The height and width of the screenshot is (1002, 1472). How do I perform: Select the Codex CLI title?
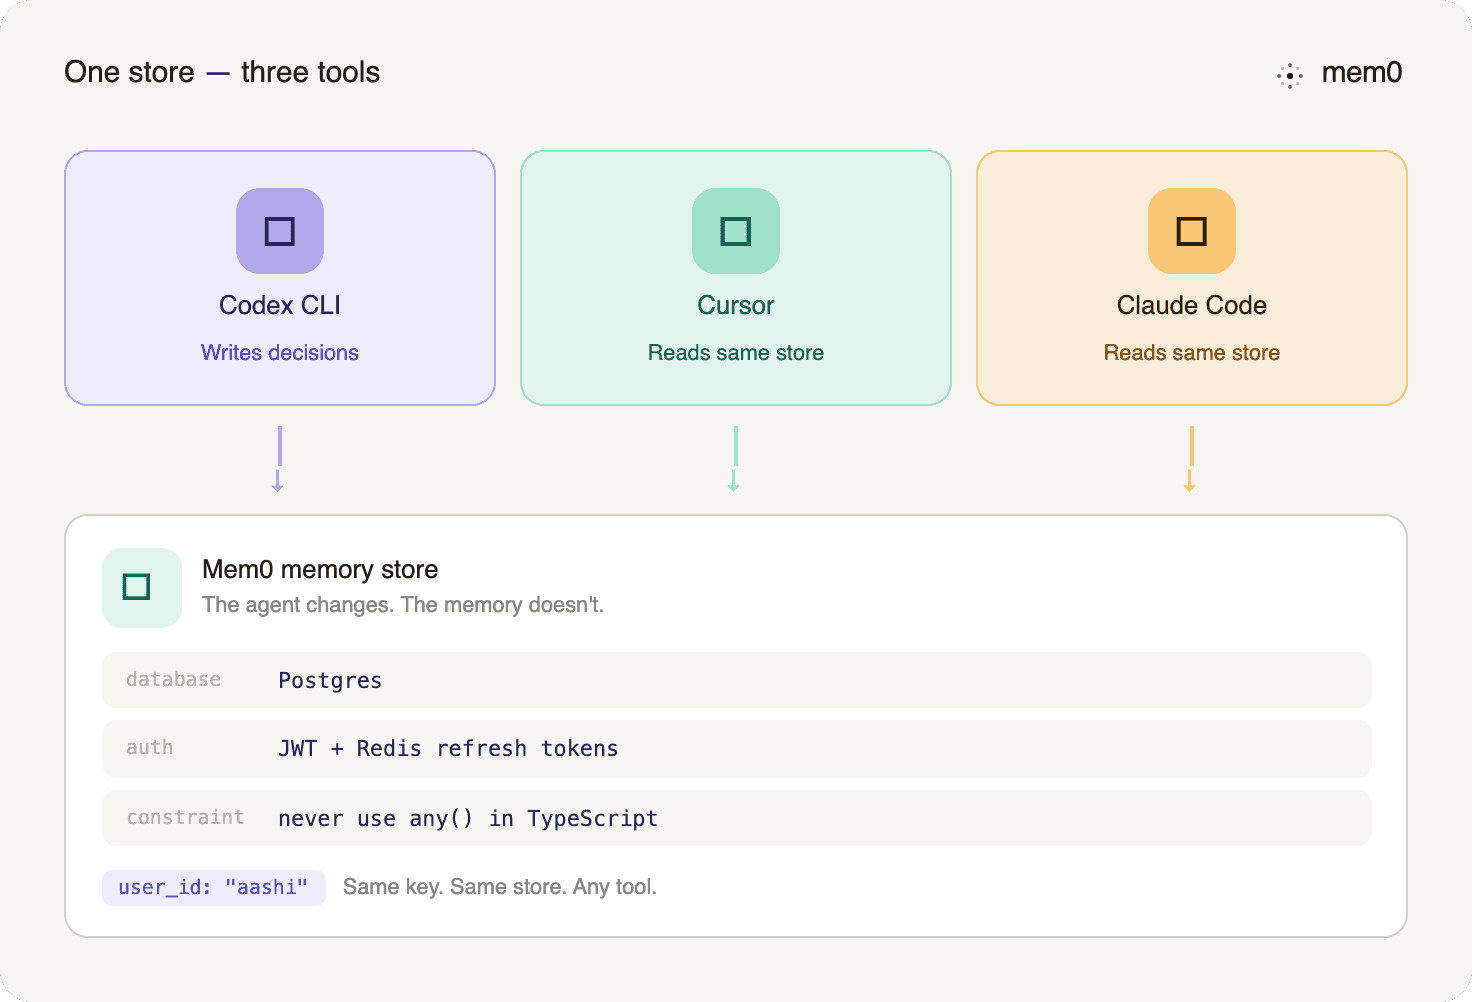(280, 305)
